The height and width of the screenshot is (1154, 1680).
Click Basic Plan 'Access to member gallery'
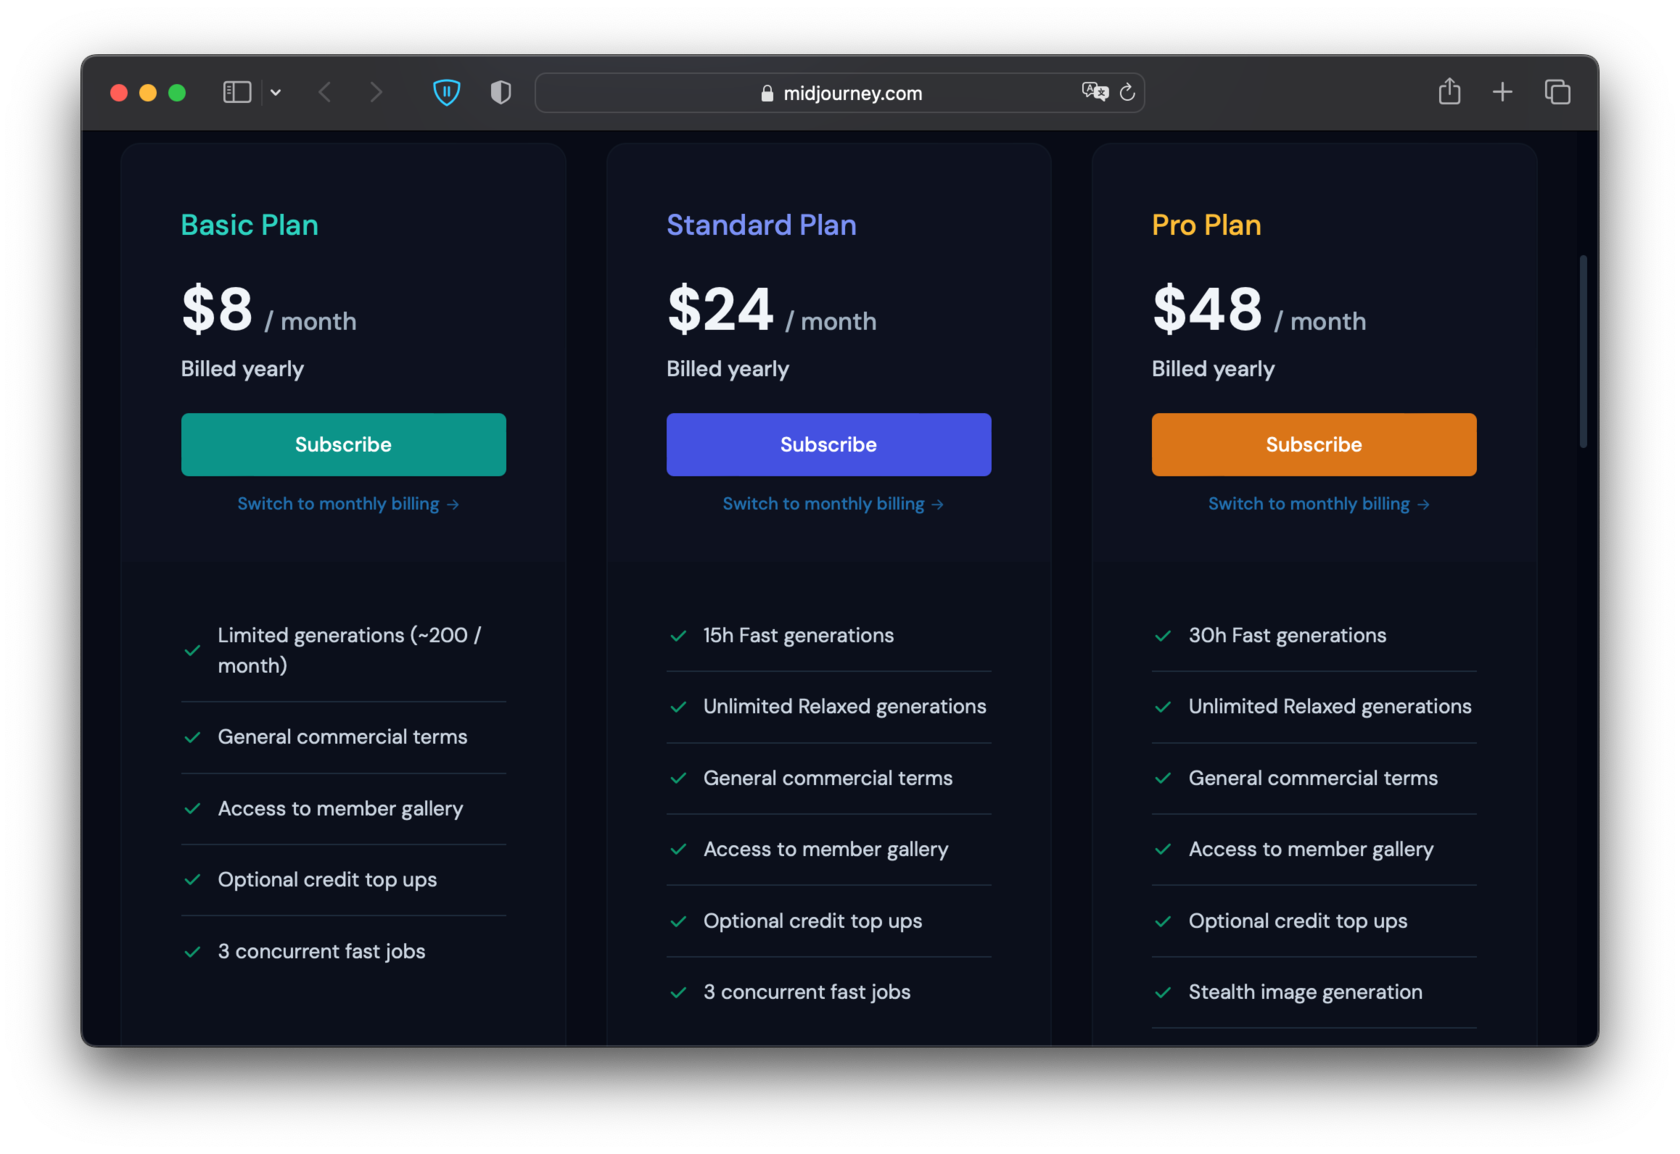pos(340,808)
